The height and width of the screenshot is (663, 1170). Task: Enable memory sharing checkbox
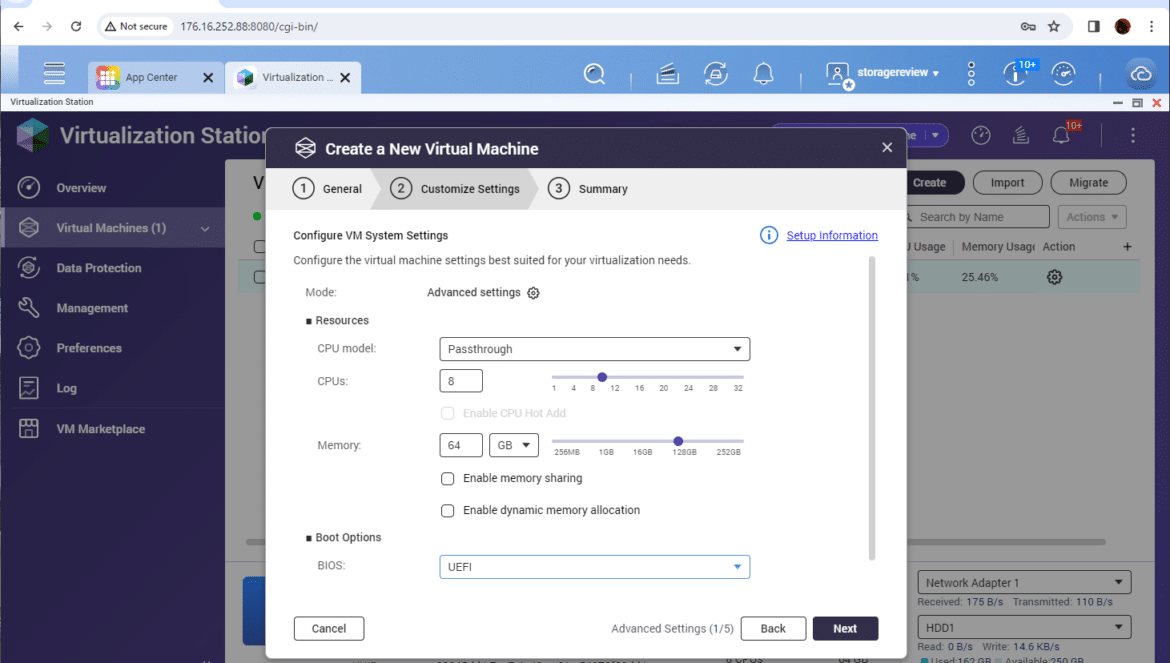click(x=448, y=479)
